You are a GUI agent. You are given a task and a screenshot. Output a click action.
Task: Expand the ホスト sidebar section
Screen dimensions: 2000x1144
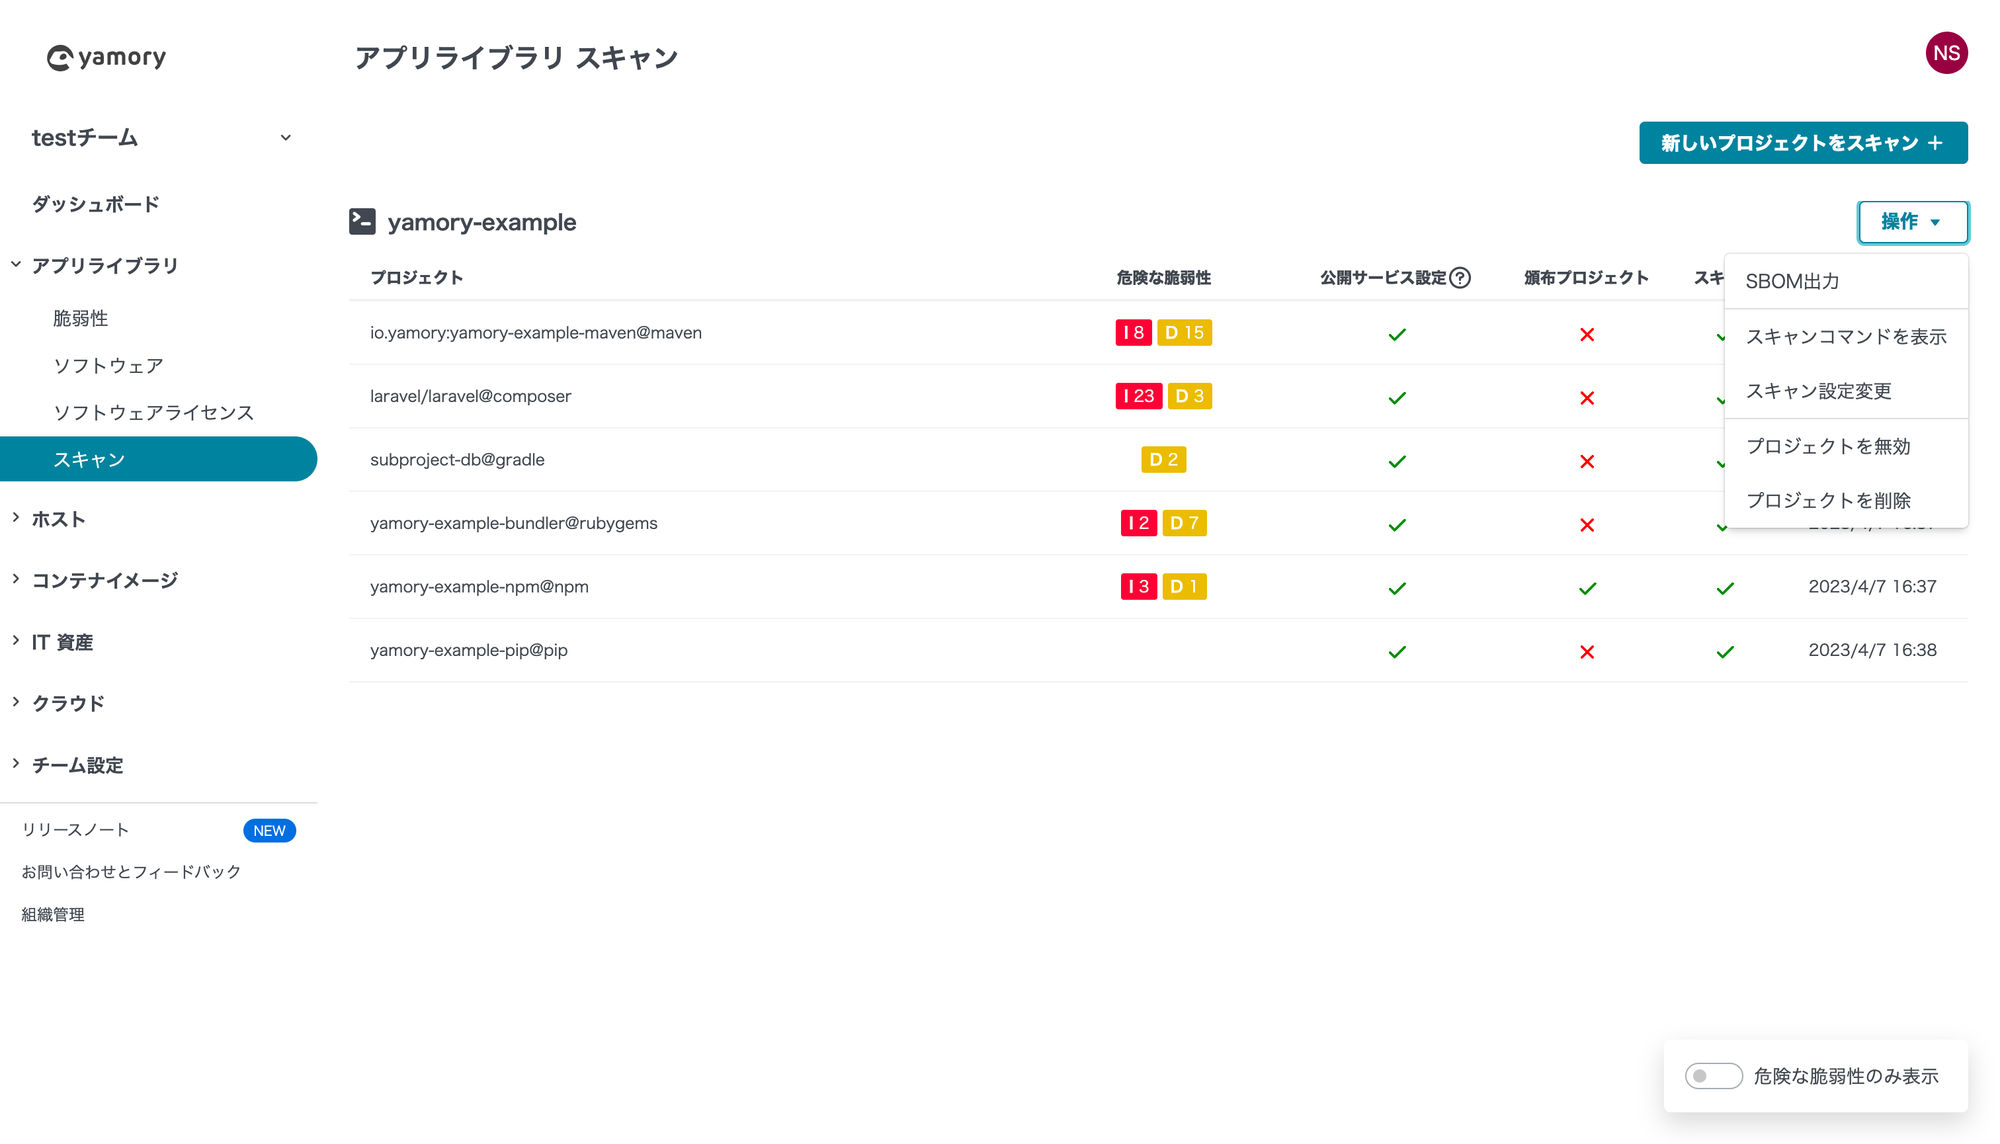(x=58, y=519)
